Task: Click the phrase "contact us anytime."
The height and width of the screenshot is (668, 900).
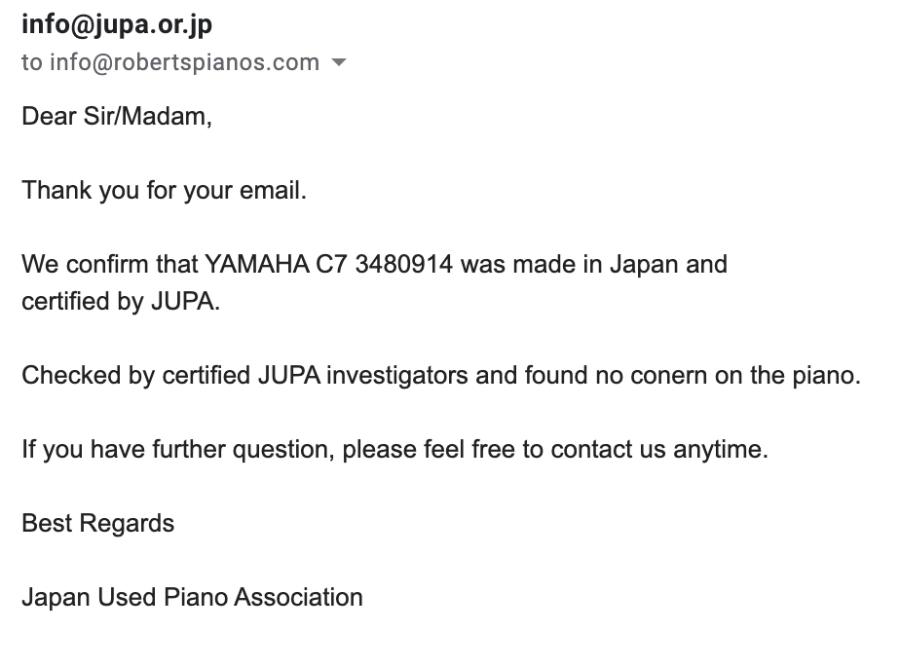Action: point(660,449)
